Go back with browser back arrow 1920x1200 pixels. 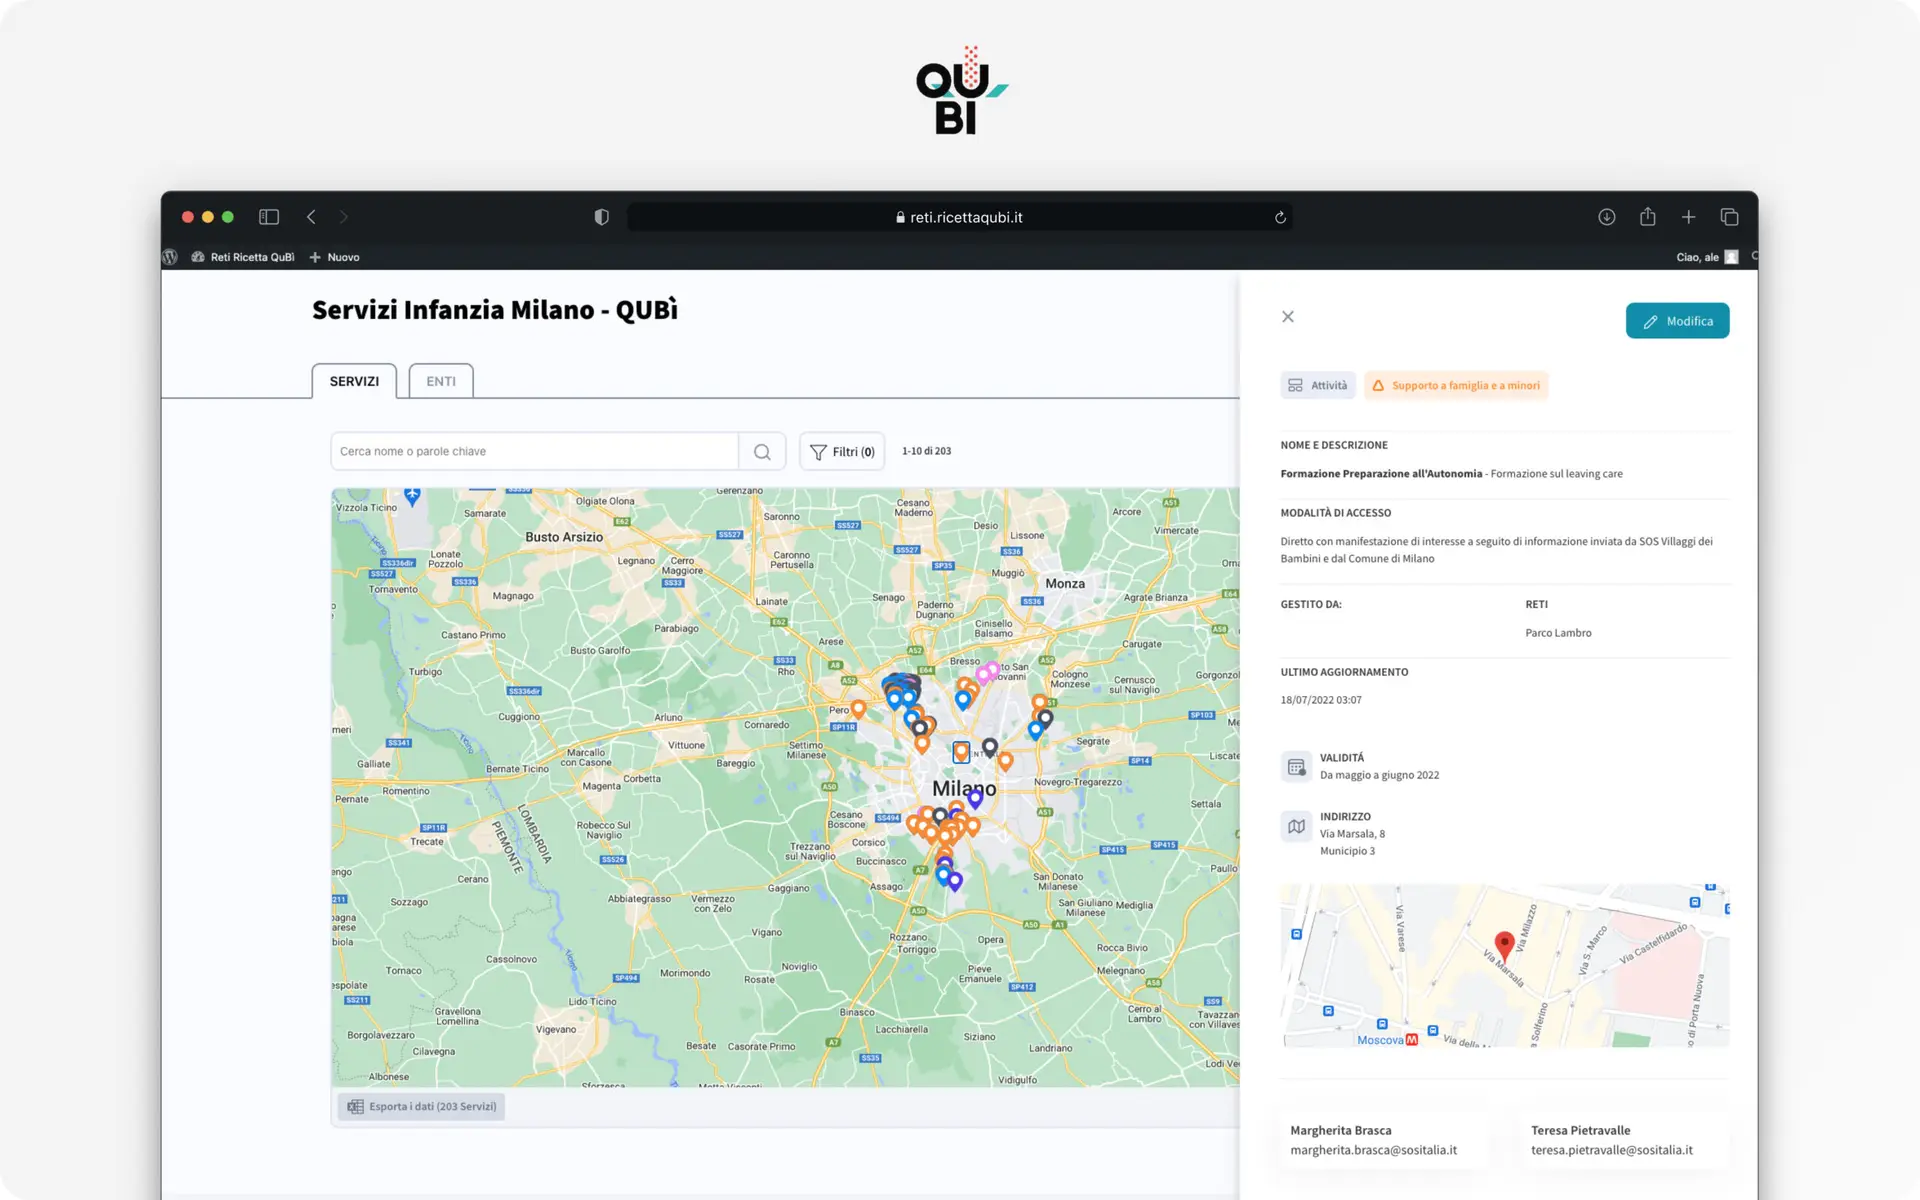click(311, 217)
